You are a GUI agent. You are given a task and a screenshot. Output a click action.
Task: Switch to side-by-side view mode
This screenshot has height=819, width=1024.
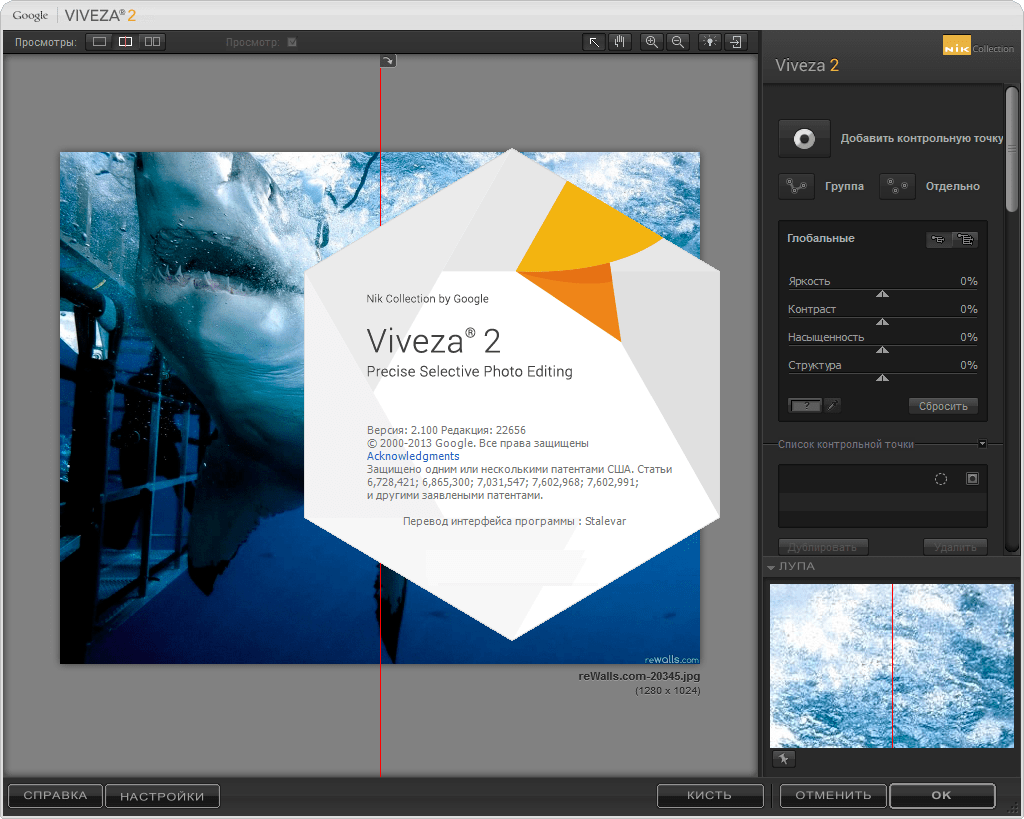click(x=152, y=42)
